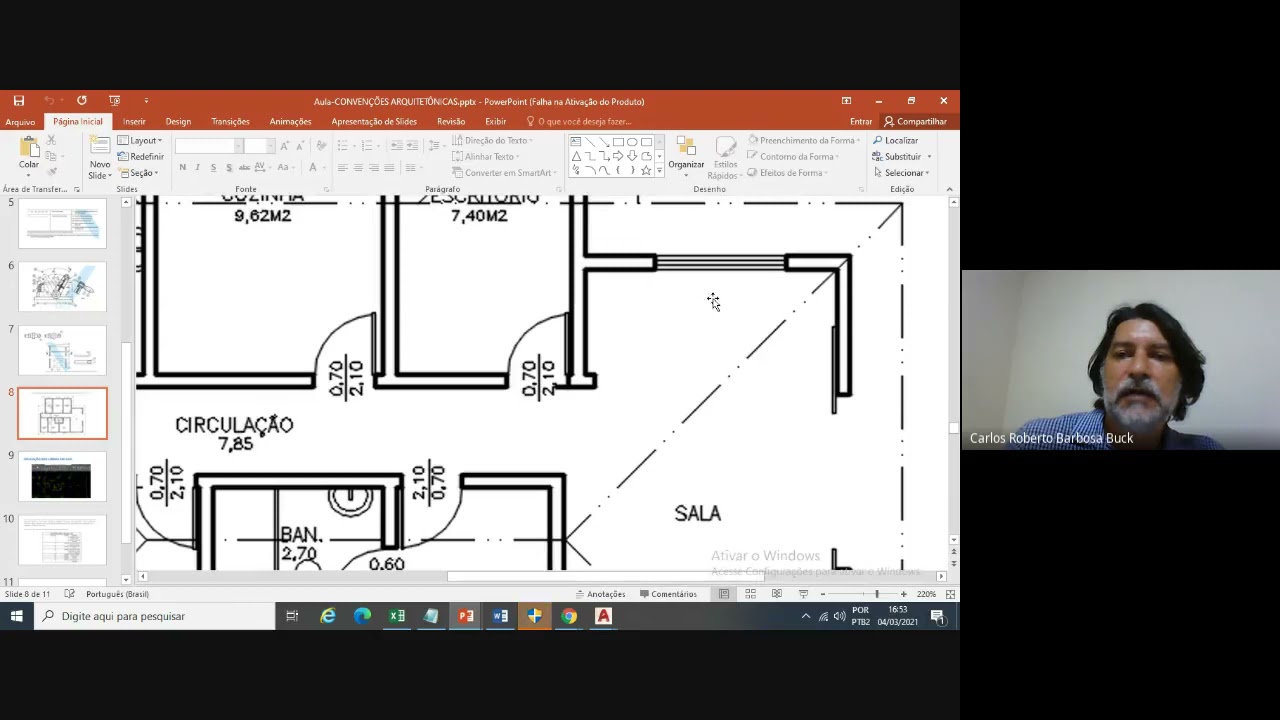
Task: Click Converter em SmartArt
Action: tap(505, 173)
